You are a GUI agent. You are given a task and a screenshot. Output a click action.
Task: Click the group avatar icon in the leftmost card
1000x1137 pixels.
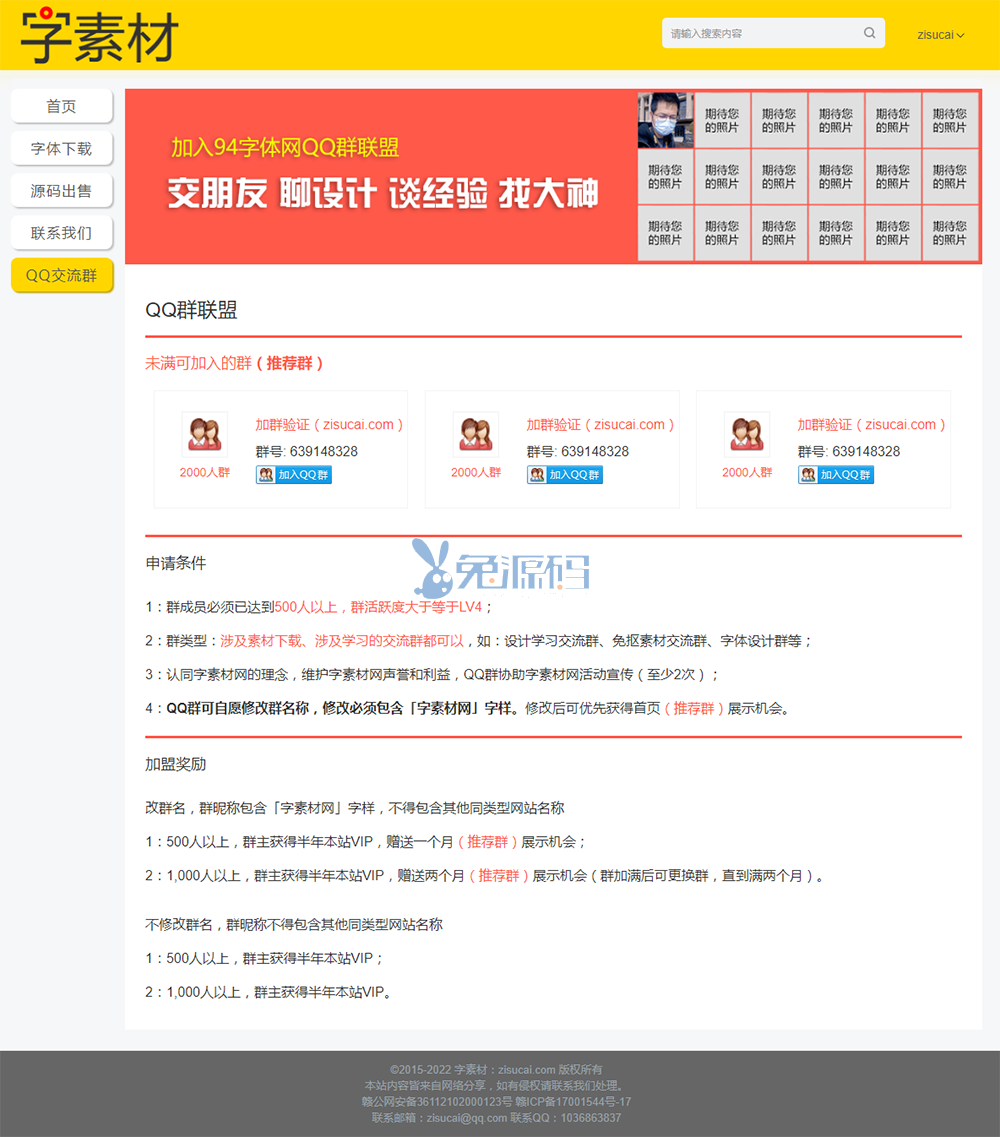[204, 434]
